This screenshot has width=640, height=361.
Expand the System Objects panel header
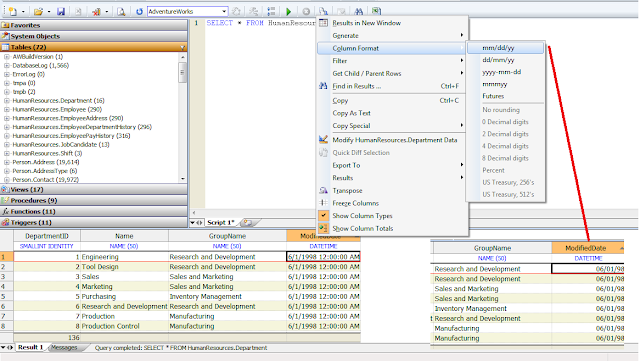(94, 36)
